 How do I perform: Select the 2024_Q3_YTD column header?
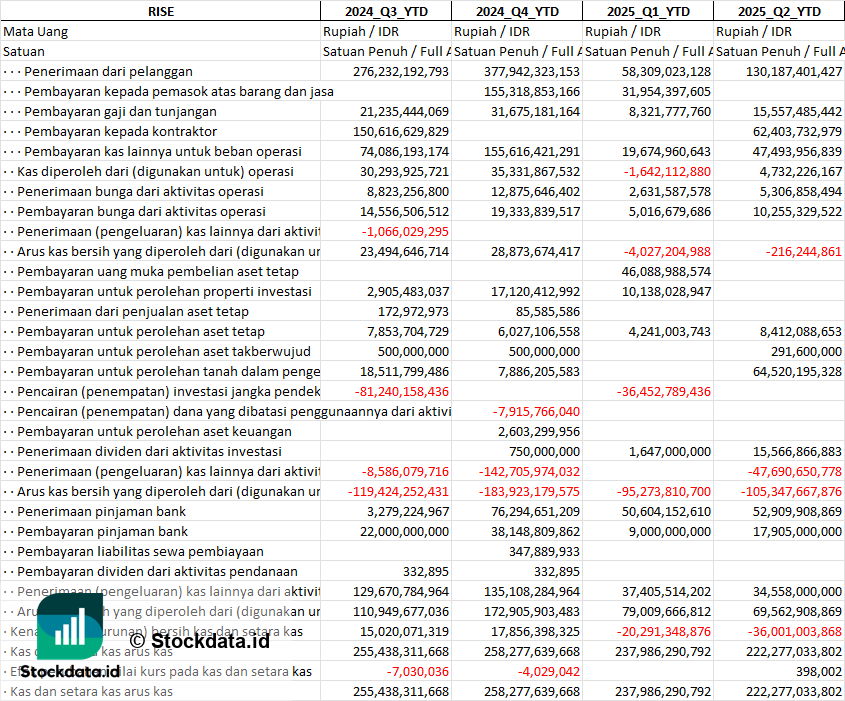[x=386, y=11]
